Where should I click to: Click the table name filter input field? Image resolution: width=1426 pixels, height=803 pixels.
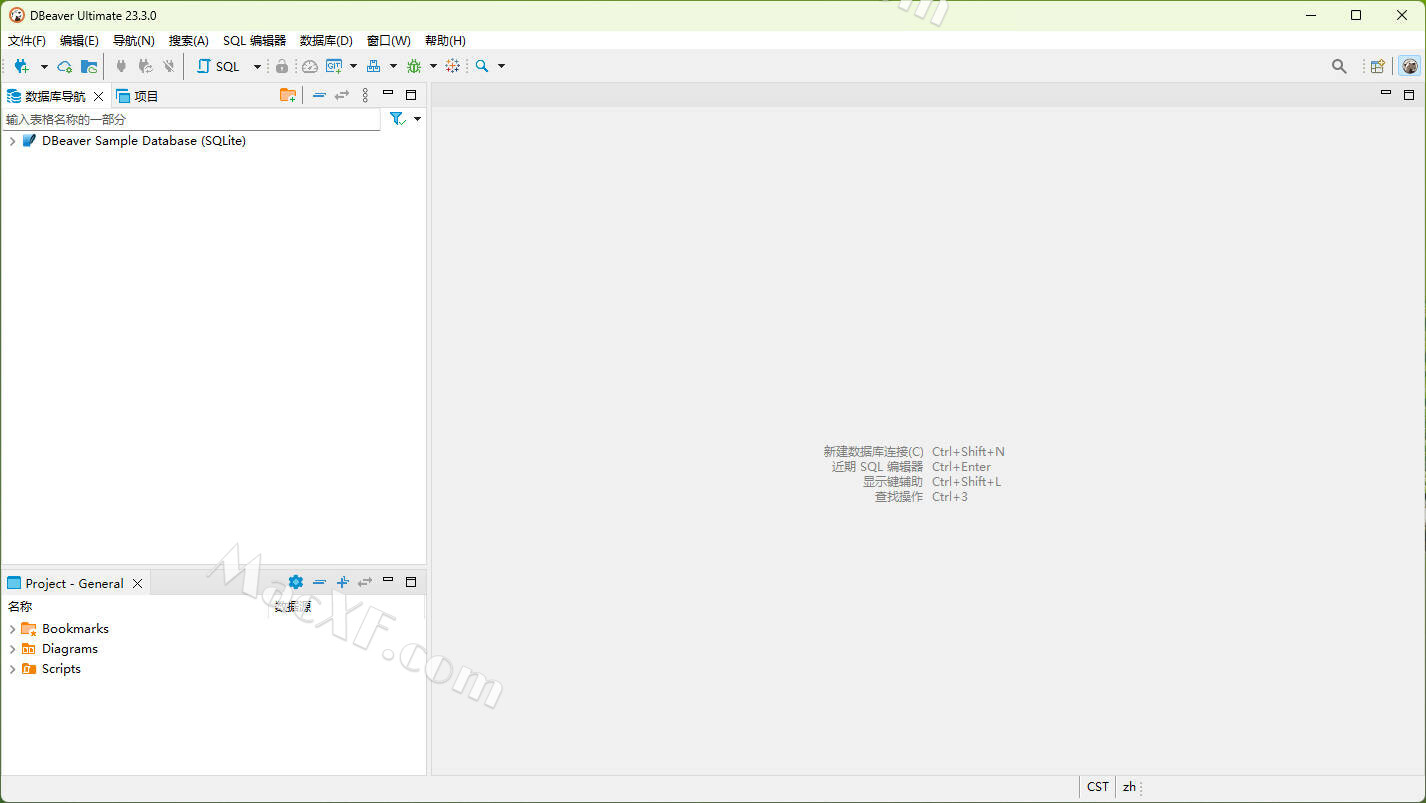pyautogui.click(x=190, y=119)
